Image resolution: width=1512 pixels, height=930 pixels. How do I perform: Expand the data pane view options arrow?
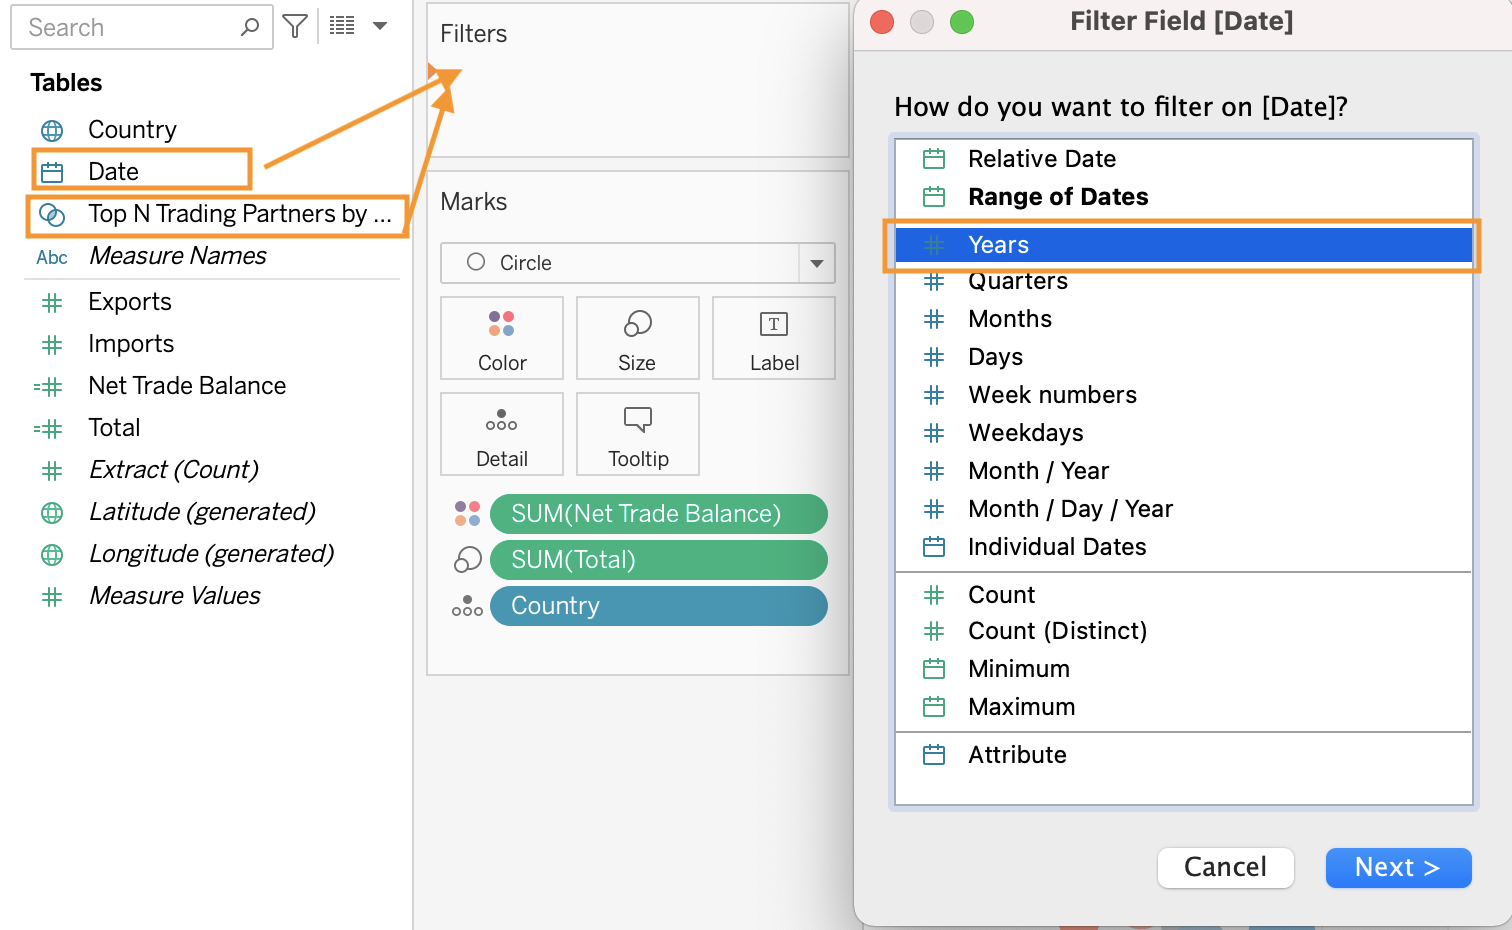(x=380, y=26)
